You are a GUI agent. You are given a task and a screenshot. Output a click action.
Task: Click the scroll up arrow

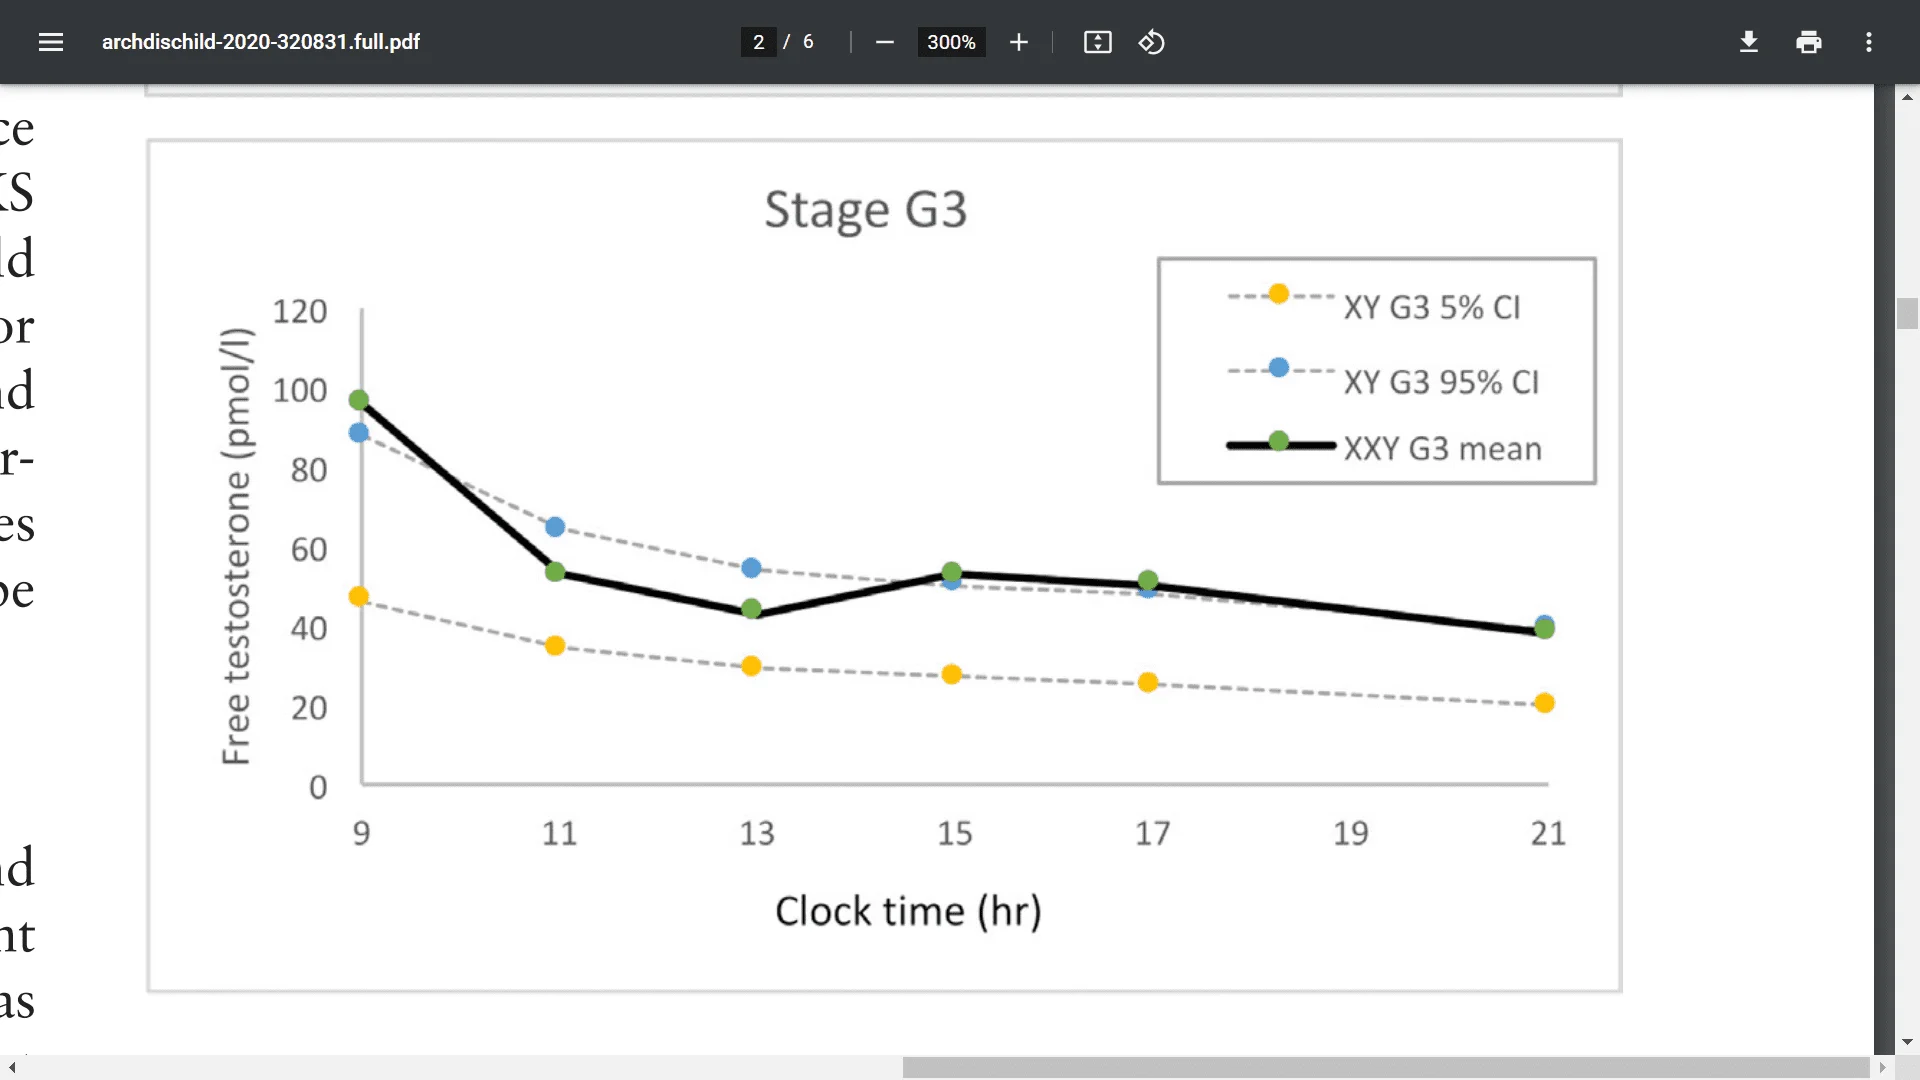coord(1907,97)
